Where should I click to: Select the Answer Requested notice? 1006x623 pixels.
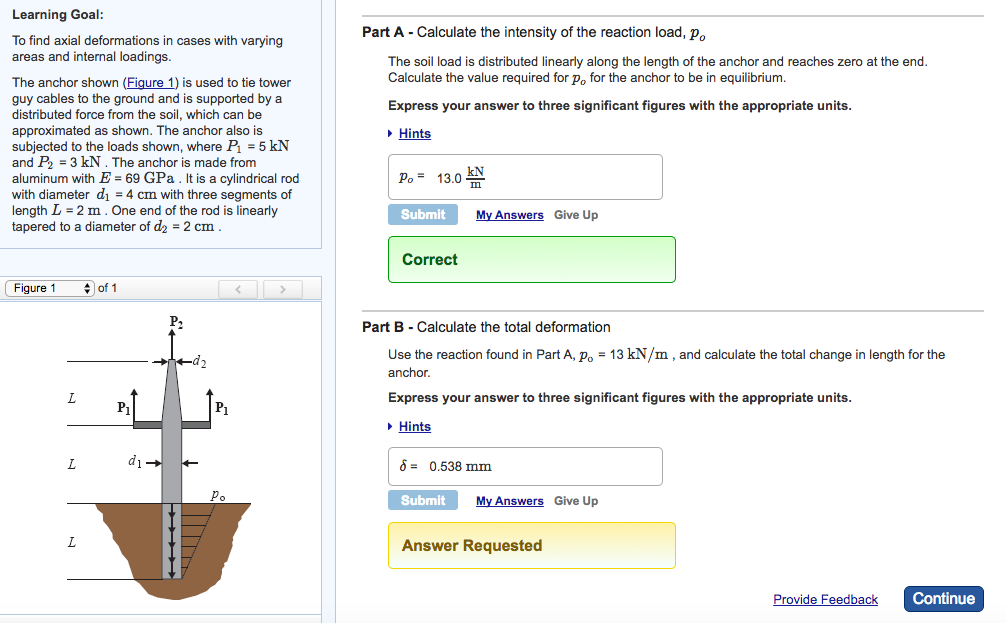point(531,545)
